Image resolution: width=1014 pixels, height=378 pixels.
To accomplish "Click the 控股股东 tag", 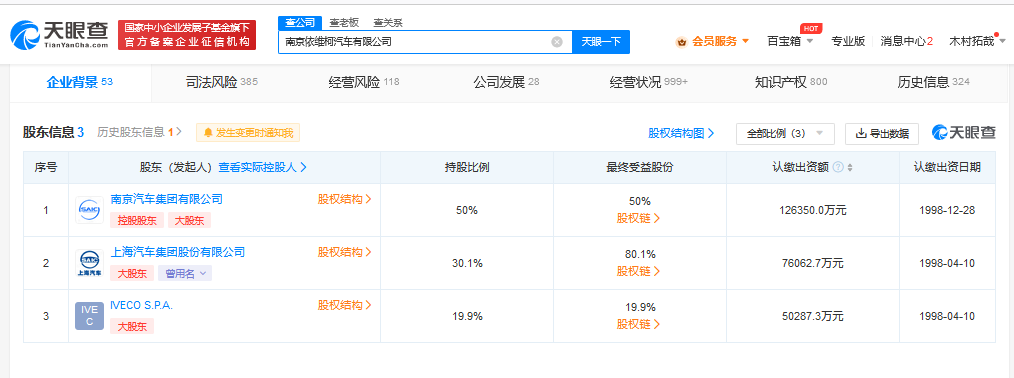I will (137, 220).
